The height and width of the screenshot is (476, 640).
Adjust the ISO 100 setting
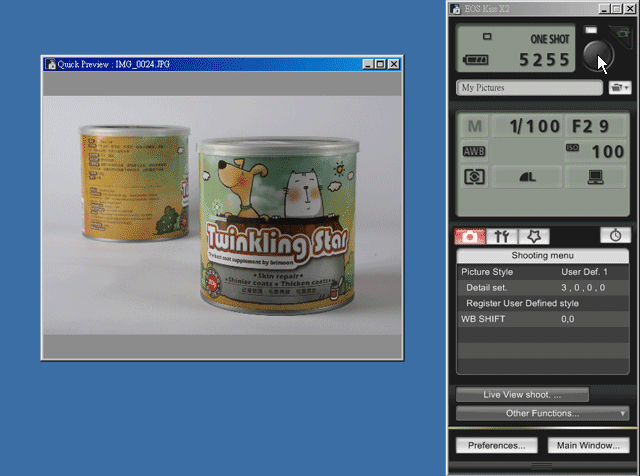(596, 151)
